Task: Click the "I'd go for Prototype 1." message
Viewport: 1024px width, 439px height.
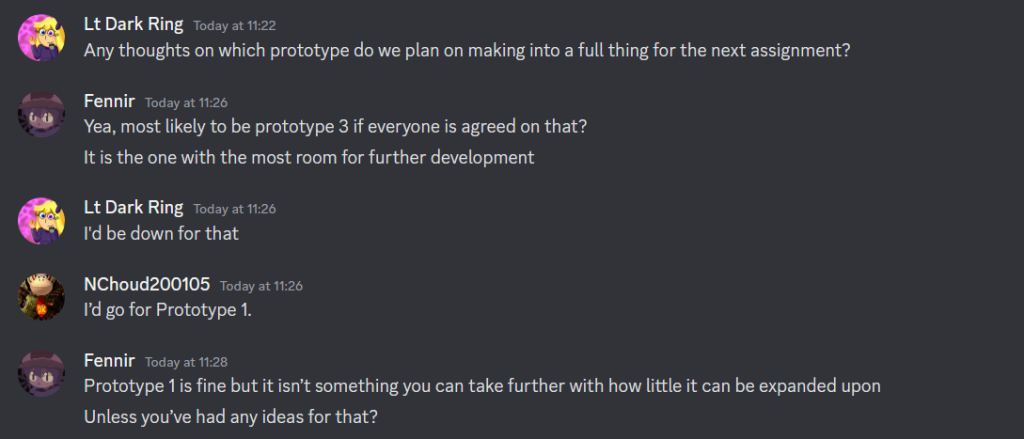Action: (x=168, y=309)
